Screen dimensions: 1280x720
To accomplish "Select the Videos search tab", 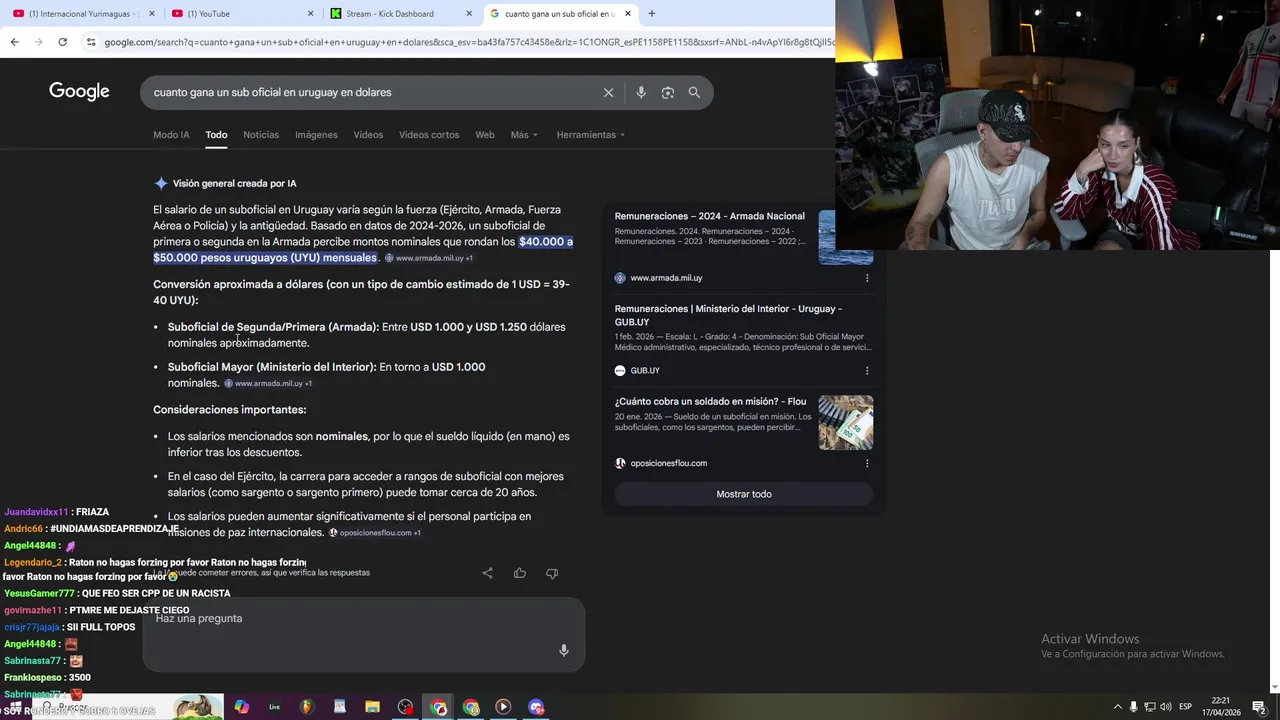I will (x=368, y=135).
